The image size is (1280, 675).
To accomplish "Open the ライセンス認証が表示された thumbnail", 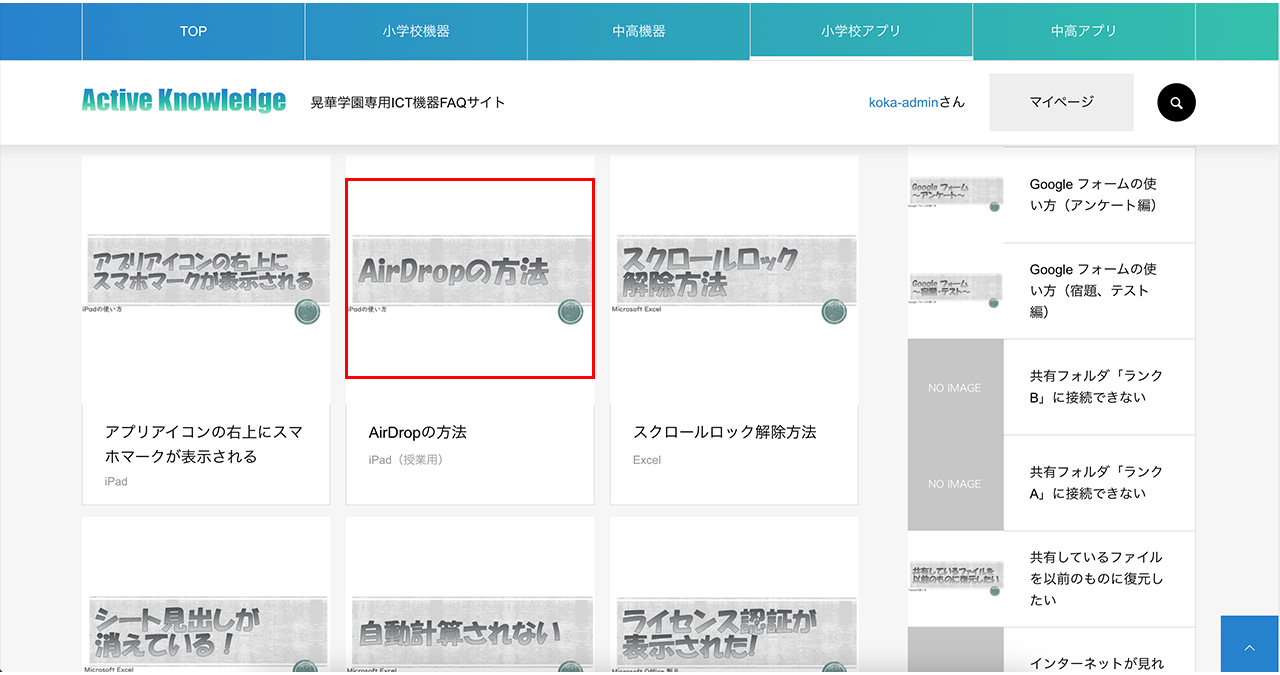I will click(x=734, y=595).
